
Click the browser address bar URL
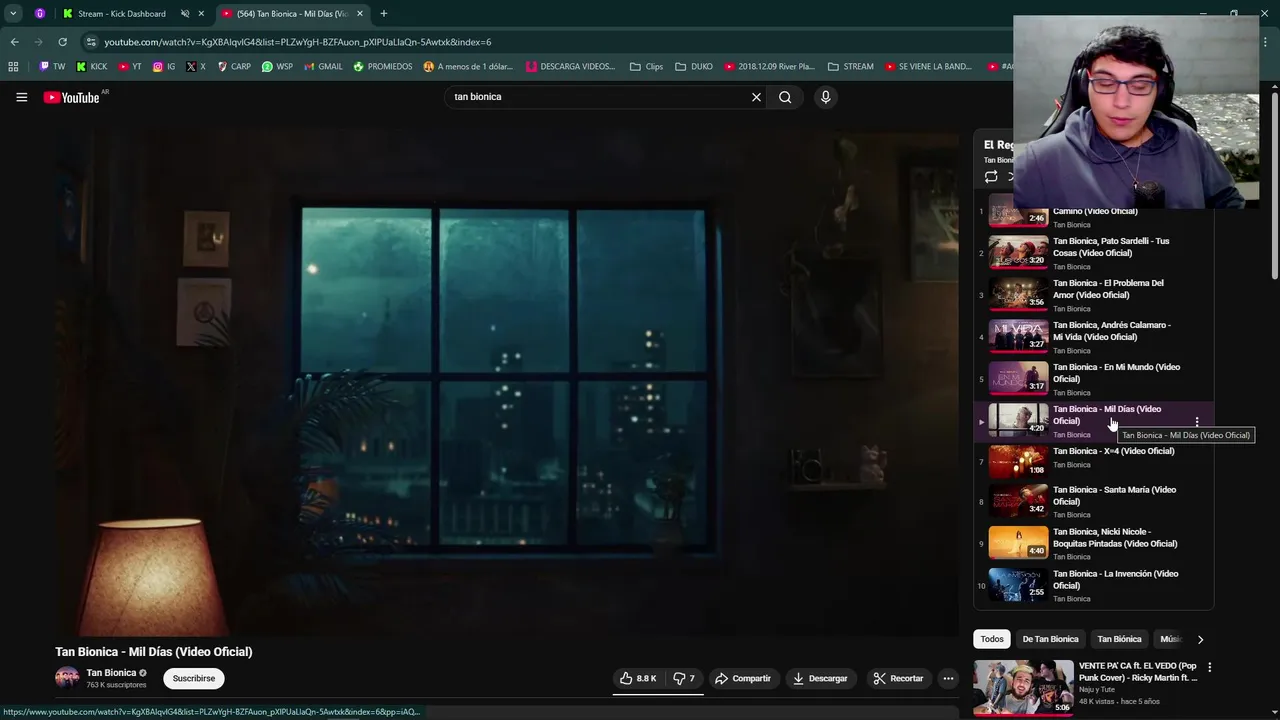coord(298,42)
